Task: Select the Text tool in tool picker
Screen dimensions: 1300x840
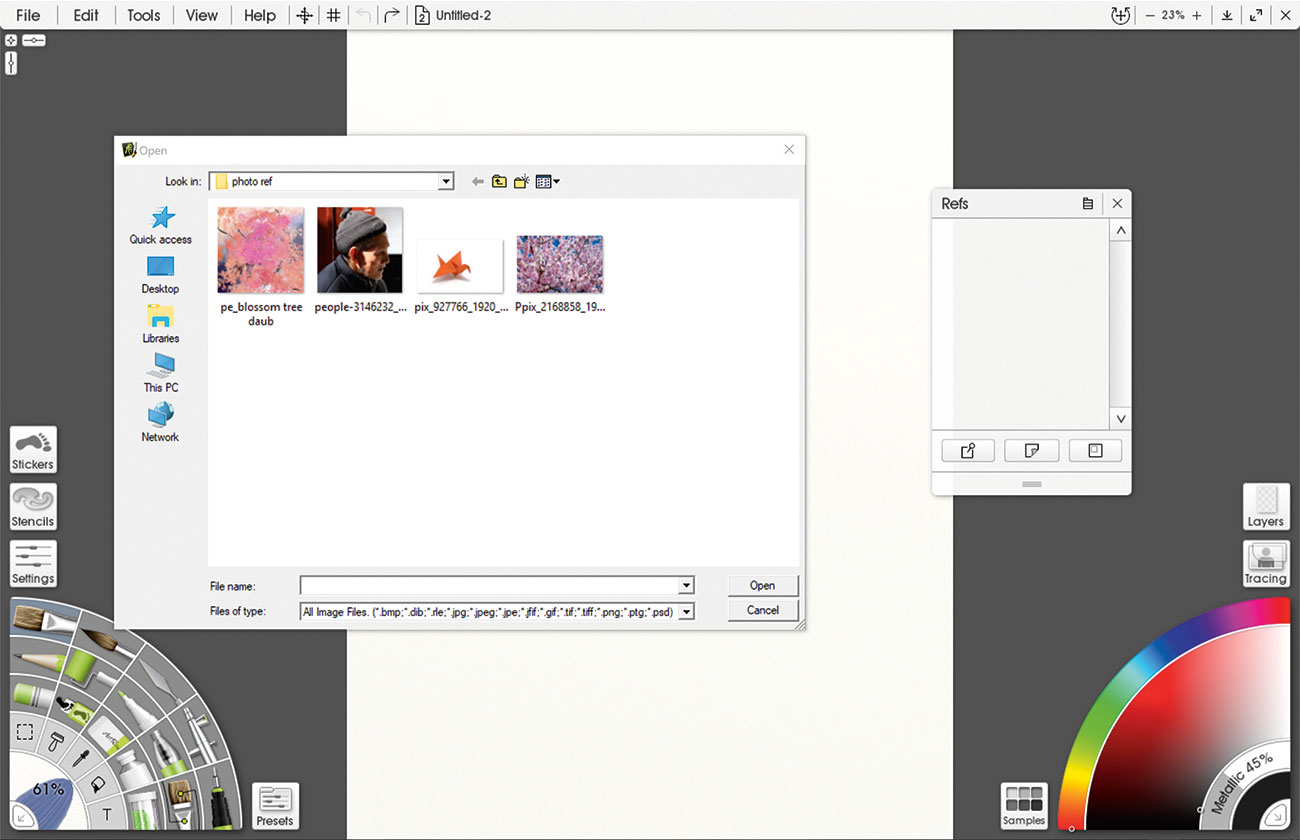Action: pos(107,815)
